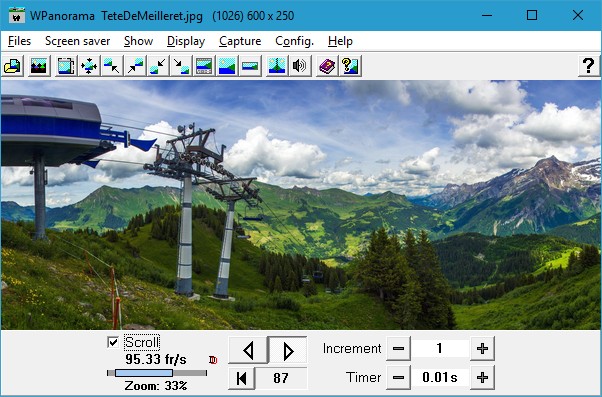Open the Screen saver menu
Image resolution: width=602 pixels, height=397 pixels.
pos(78,41)
